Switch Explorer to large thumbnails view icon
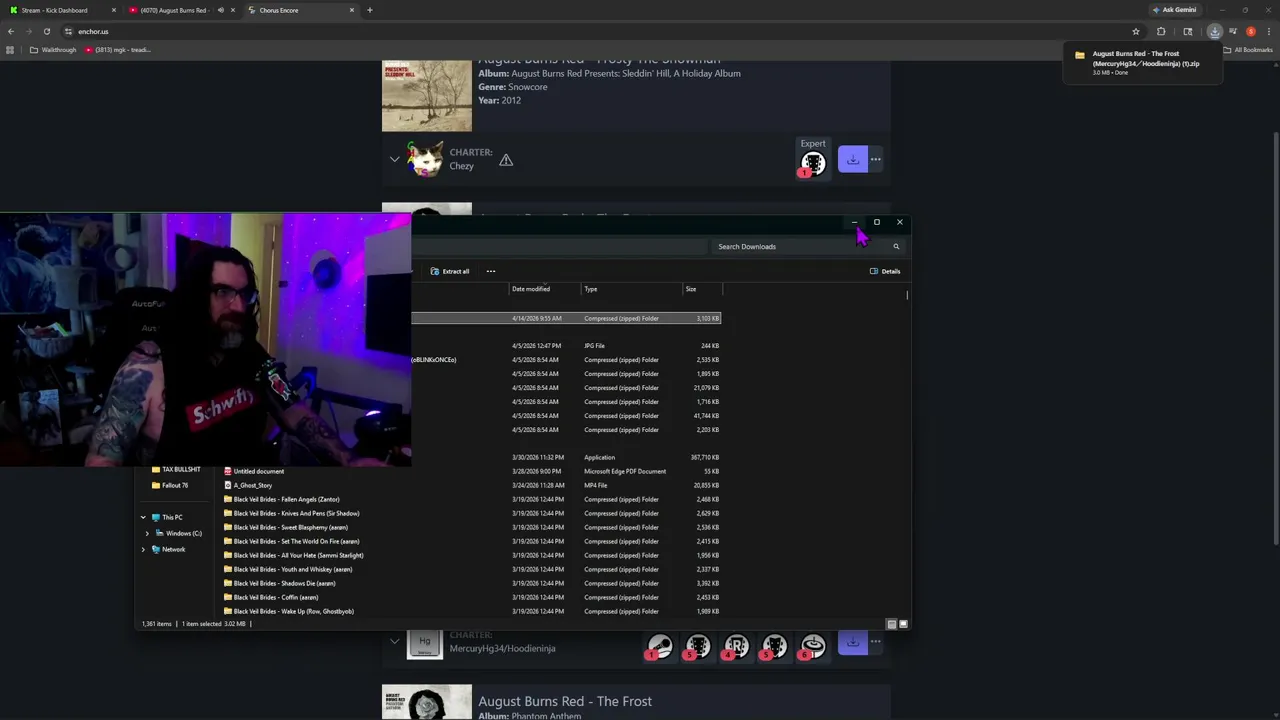 coord(903,624)
